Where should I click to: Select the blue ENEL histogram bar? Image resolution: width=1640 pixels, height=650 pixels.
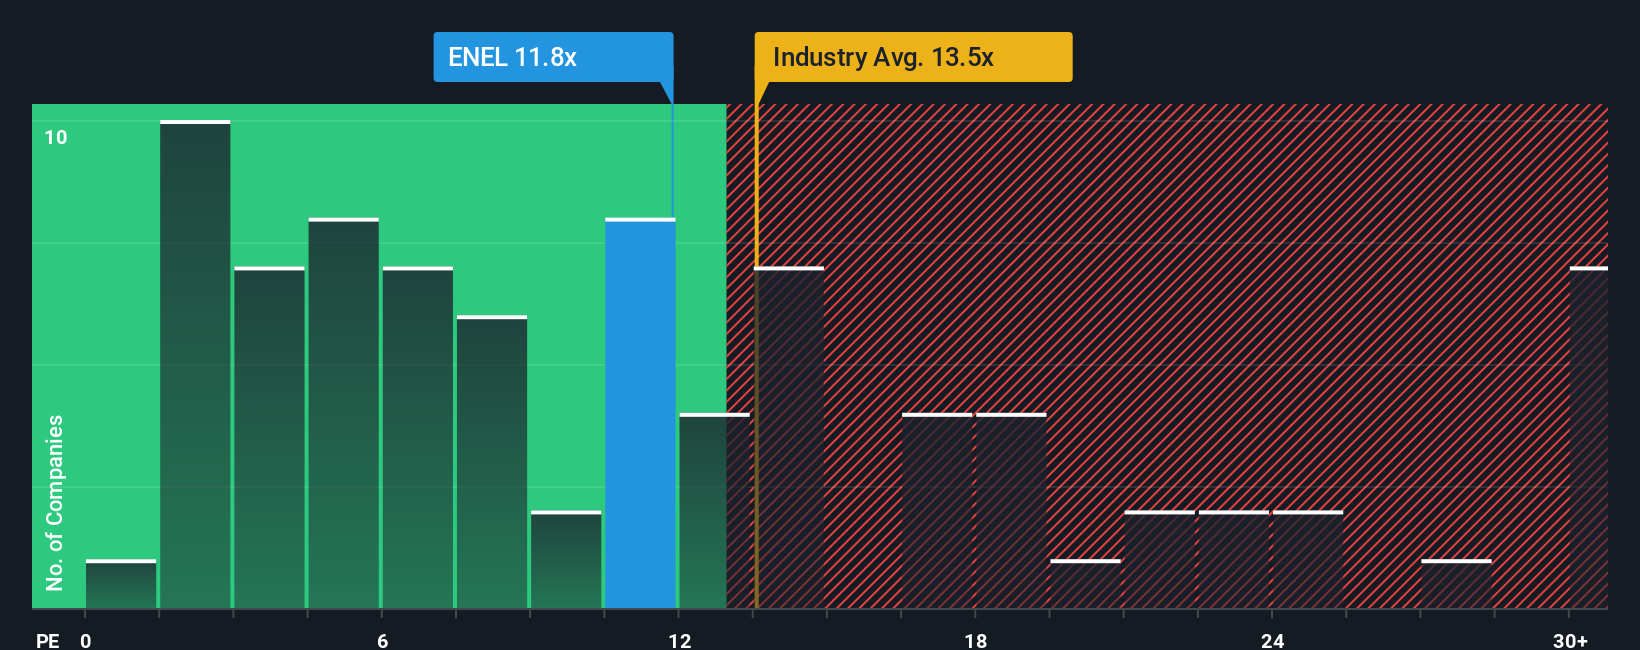[640, 413]
